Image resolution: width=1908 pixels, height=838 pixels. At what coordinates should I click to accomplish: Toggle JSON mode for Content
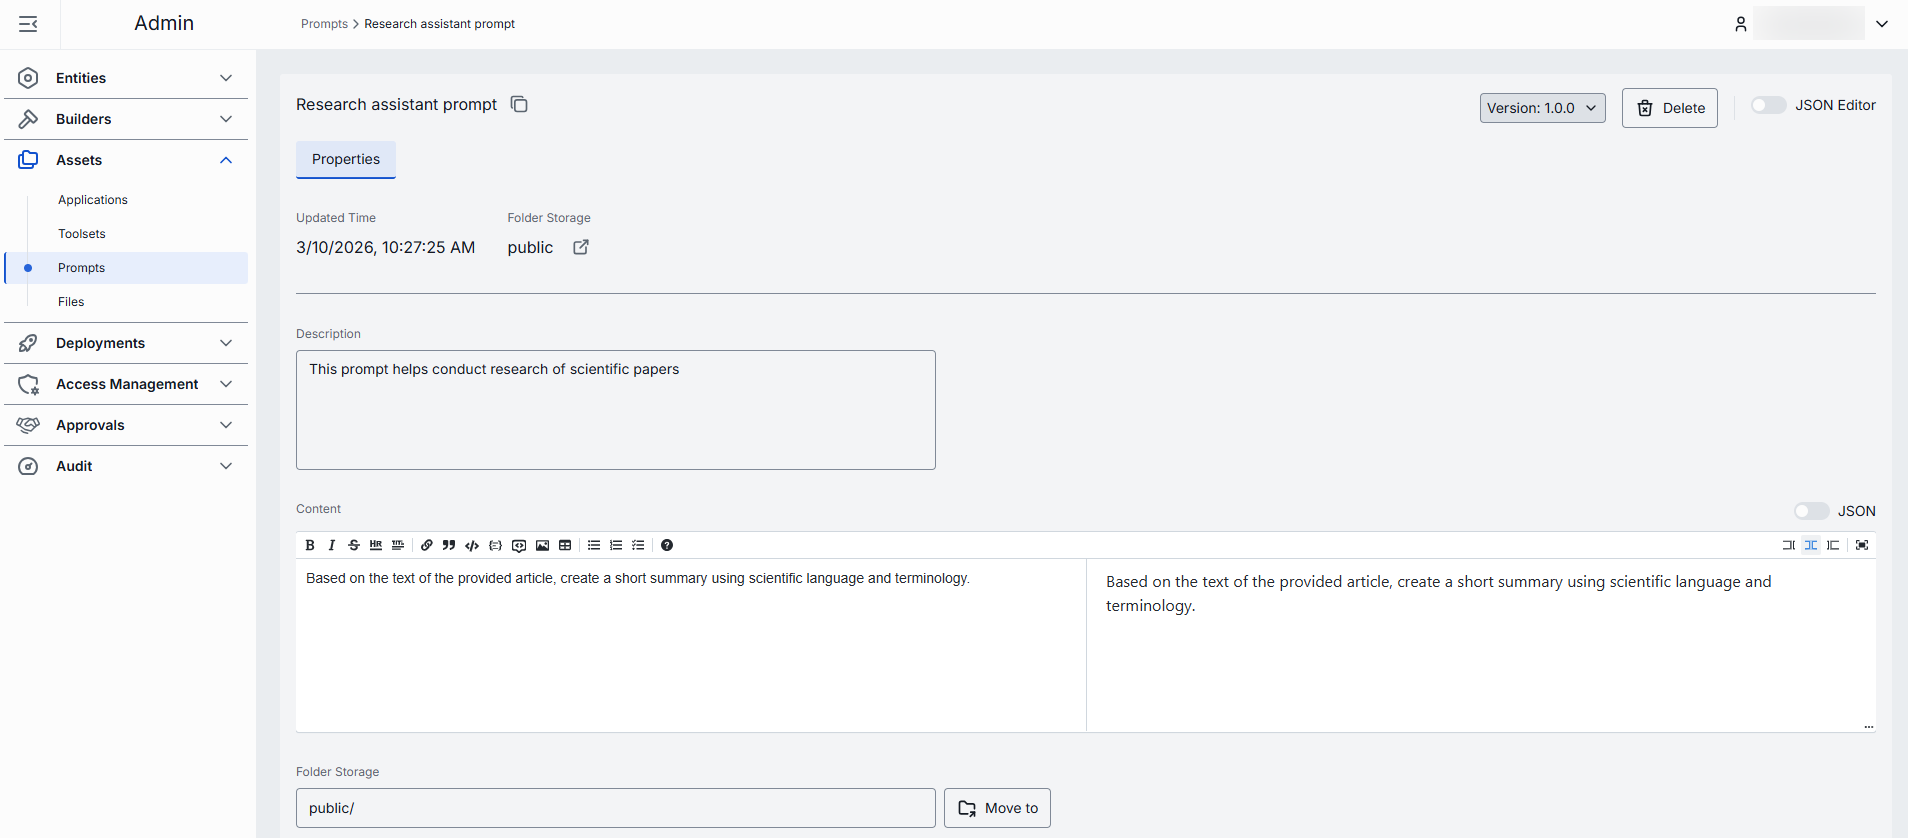(x=1810, y=511)
